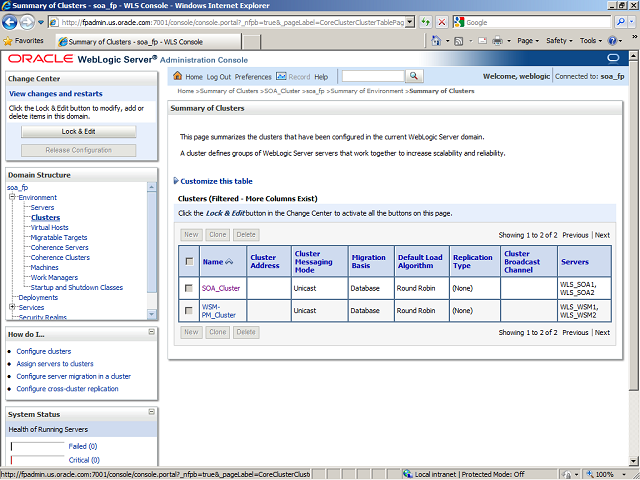The width and height of the screenshot is (640, 480).
Task: Open the Tools menu in IE command bar
Action: click(590, 41)
